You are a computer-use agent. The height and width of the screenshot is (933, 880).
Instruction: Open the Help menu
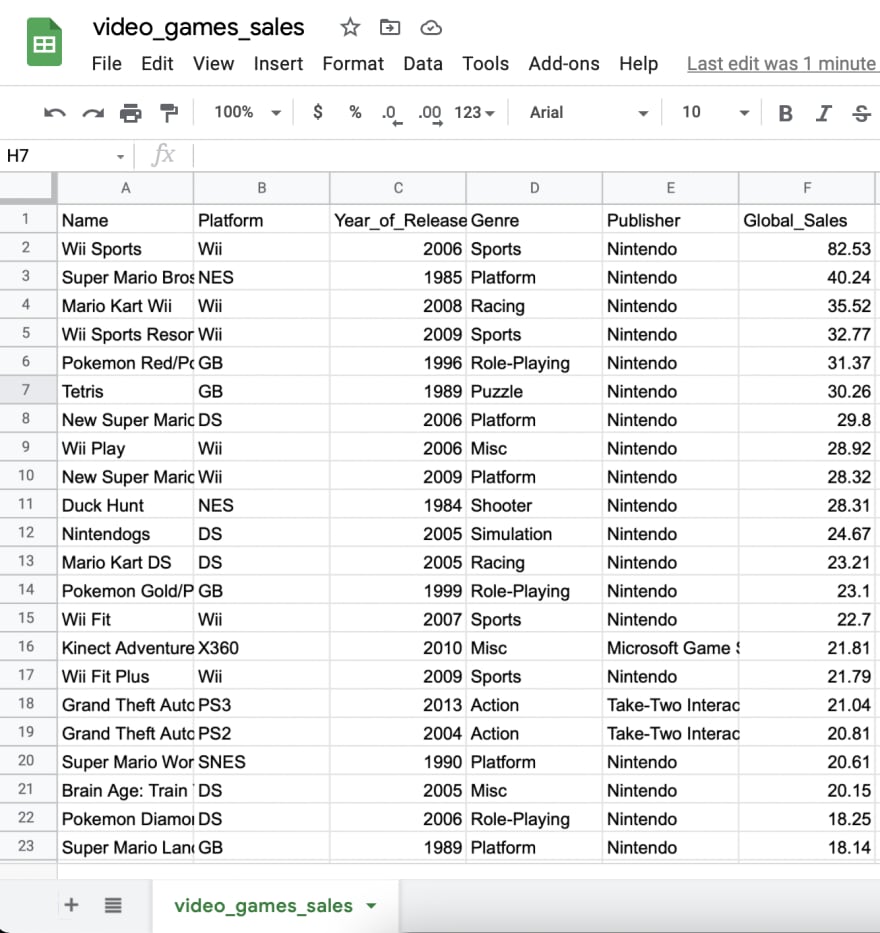click(x=638, y=64)
